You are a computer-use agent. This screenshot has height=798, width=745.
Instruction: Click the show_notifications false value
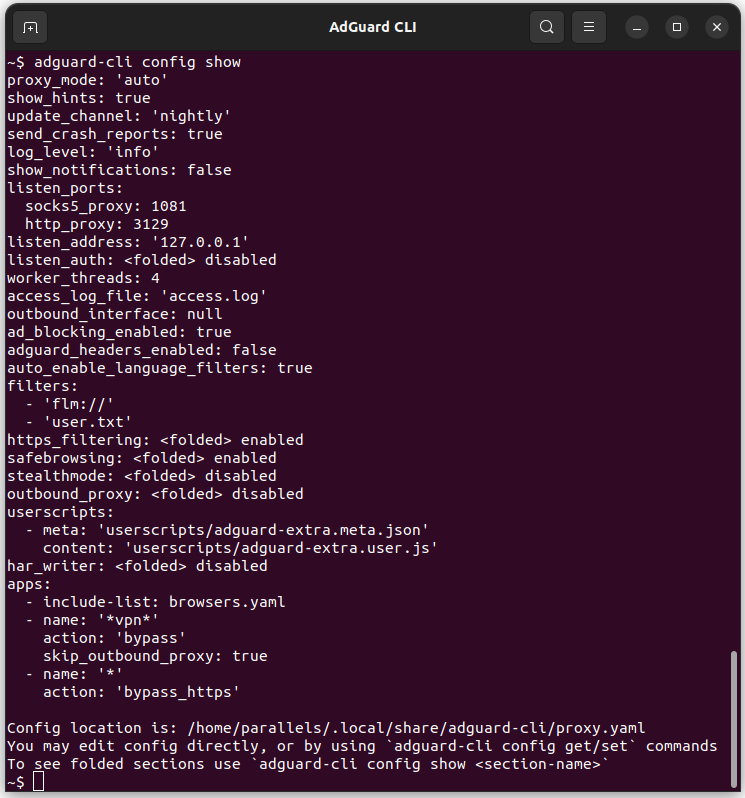[x=209, y=170]
